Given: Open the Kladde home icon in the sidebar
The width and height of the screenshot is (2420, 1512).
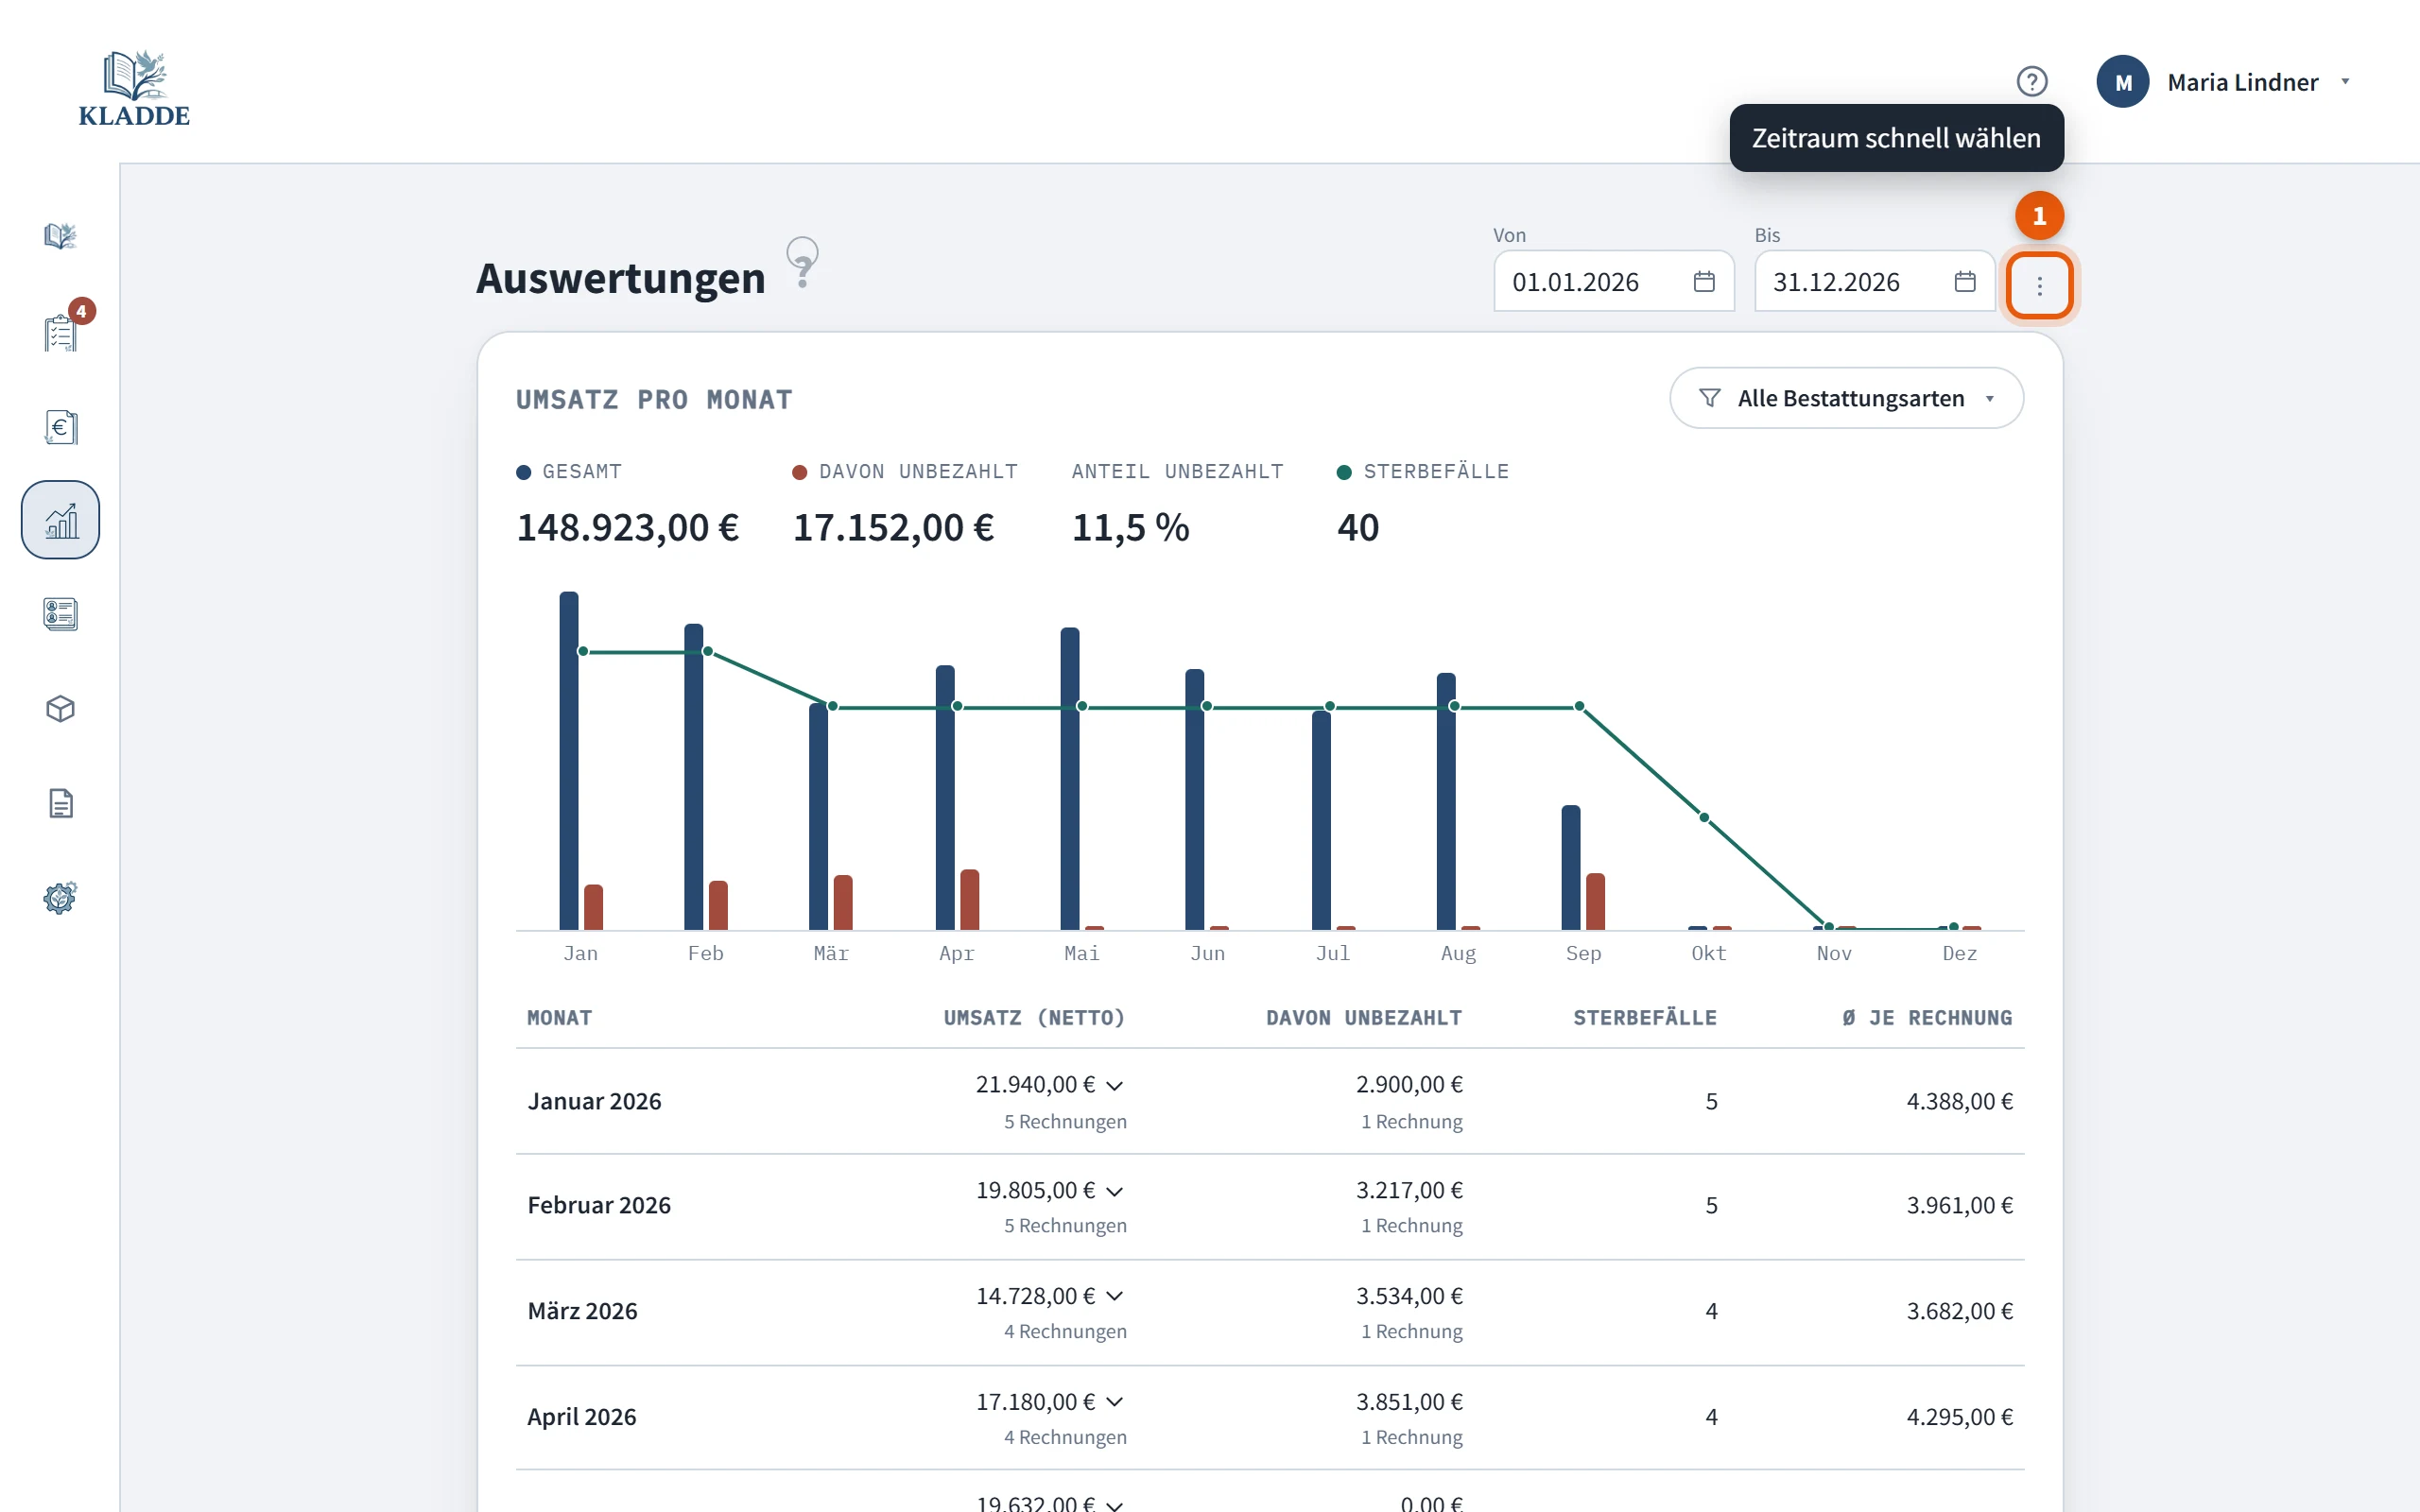Looking at the screenshot, I should [60, 236].
